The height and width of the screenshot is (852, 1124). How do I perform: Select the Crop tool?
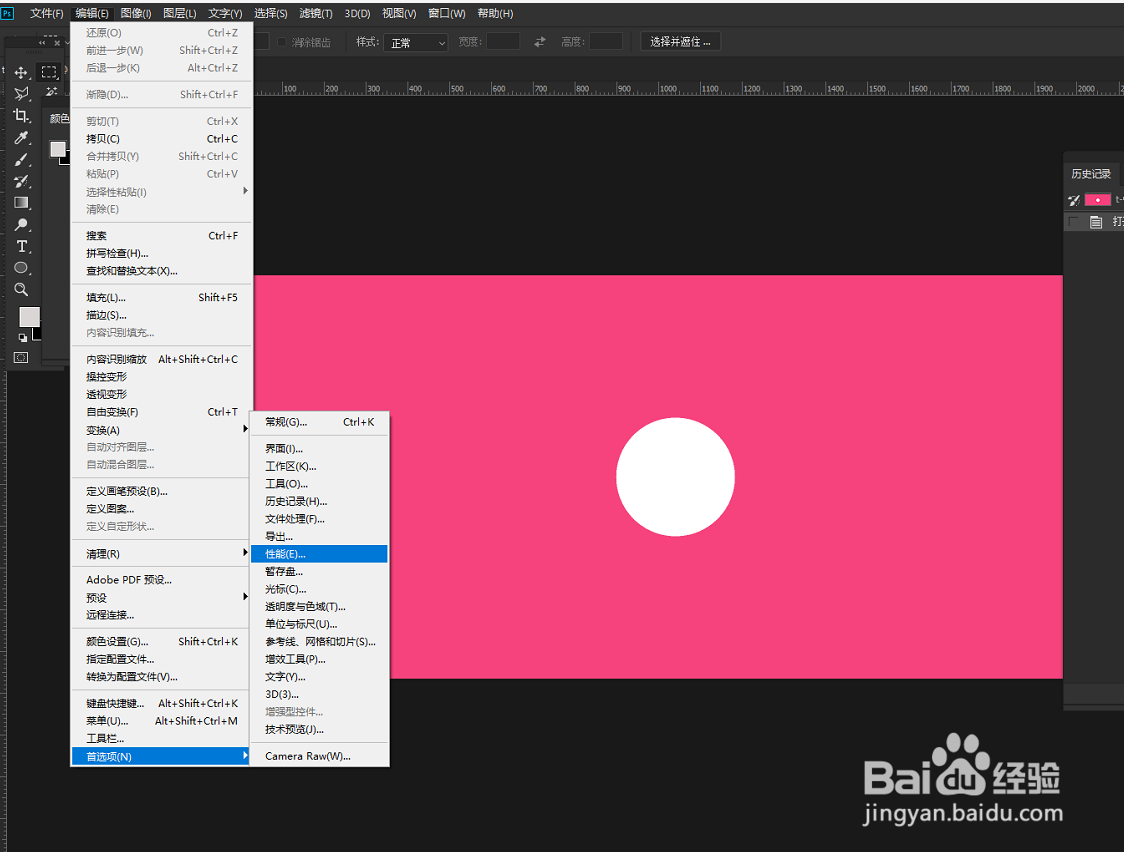coord(21,115)
